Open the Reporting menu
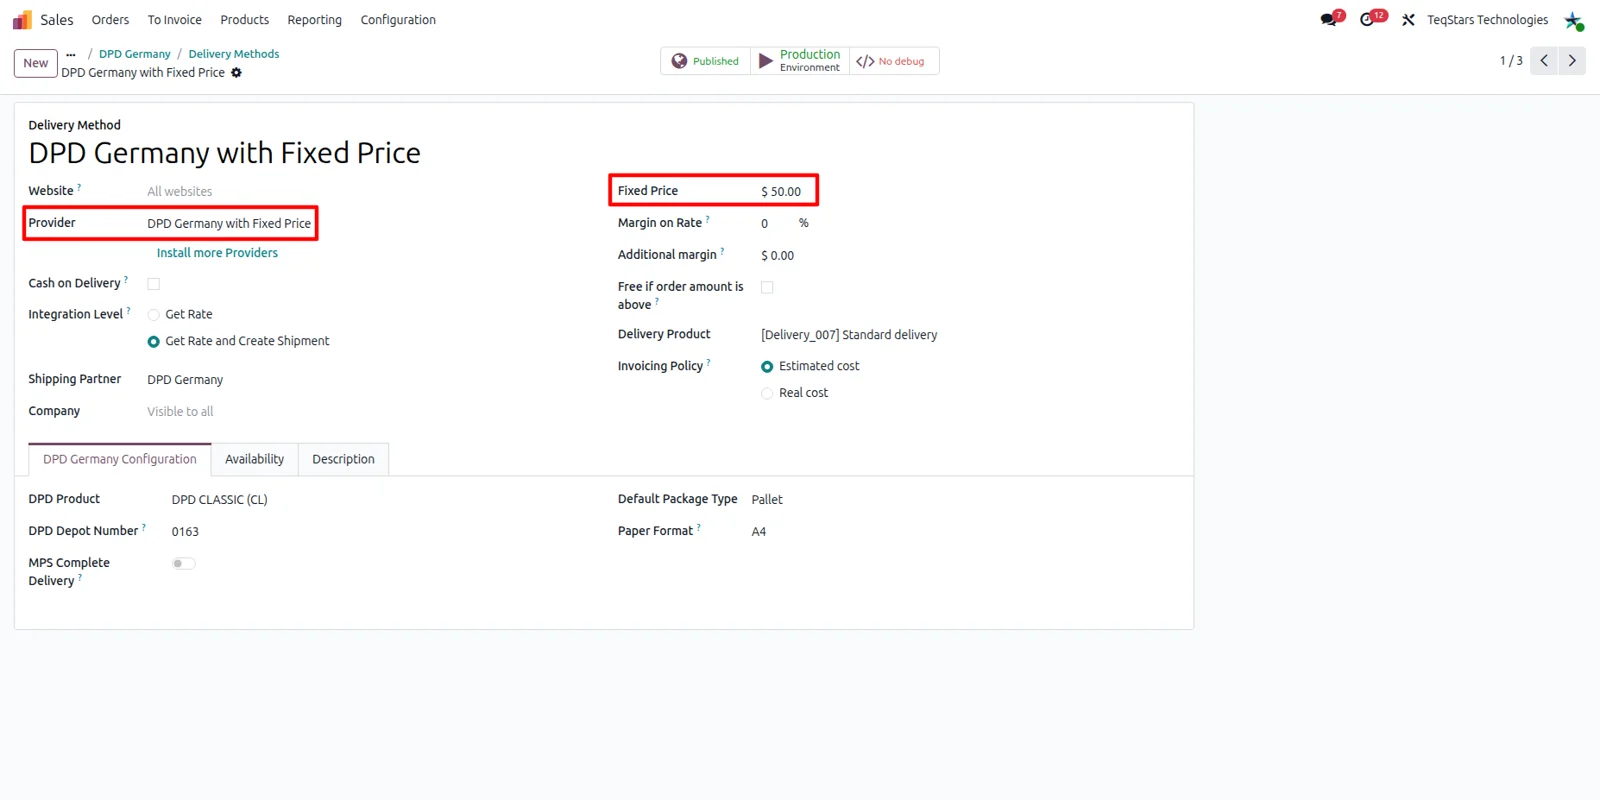The width and height of the screenshot is (1600, 800). click(x=314, y=20)
